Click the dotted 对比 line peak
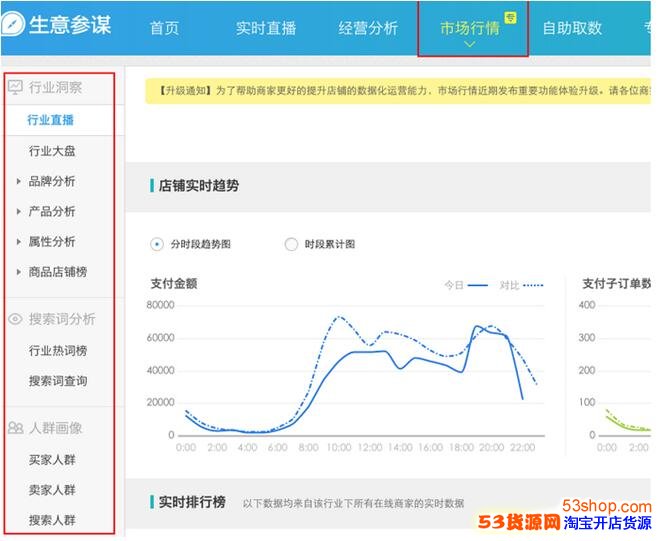 [339, 316]
